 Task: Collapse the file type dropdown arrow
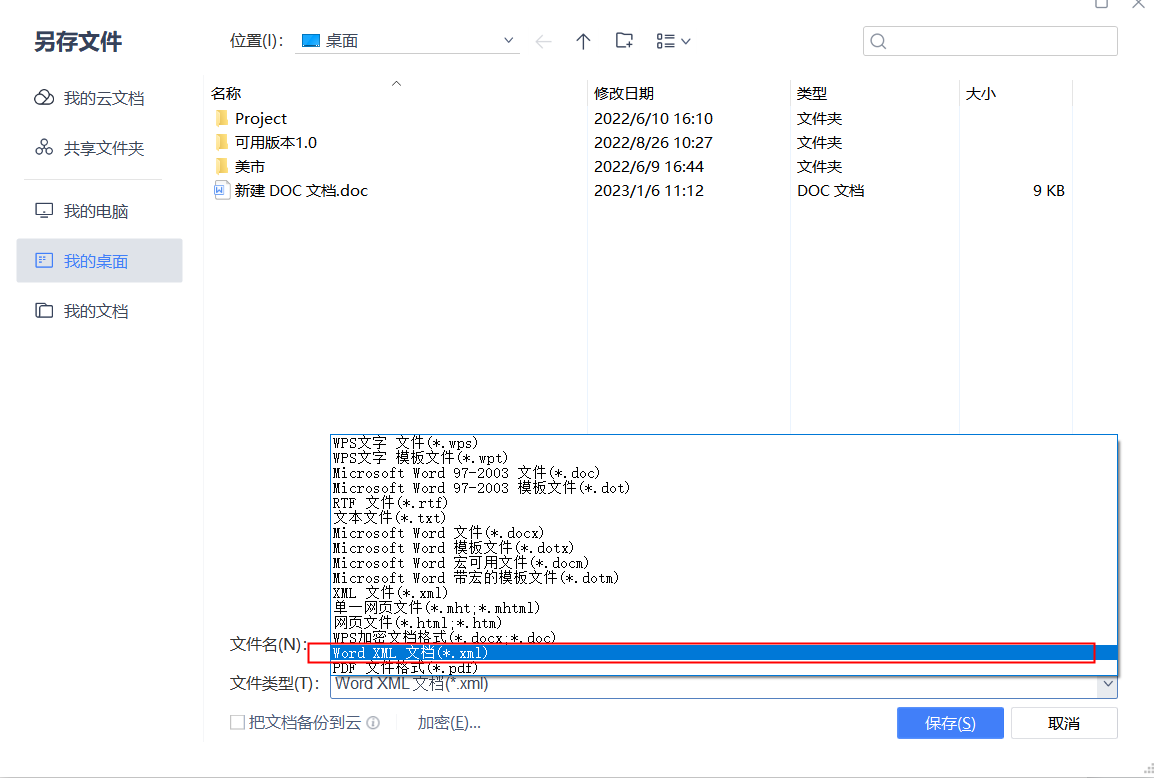(x=1106, y=684)
